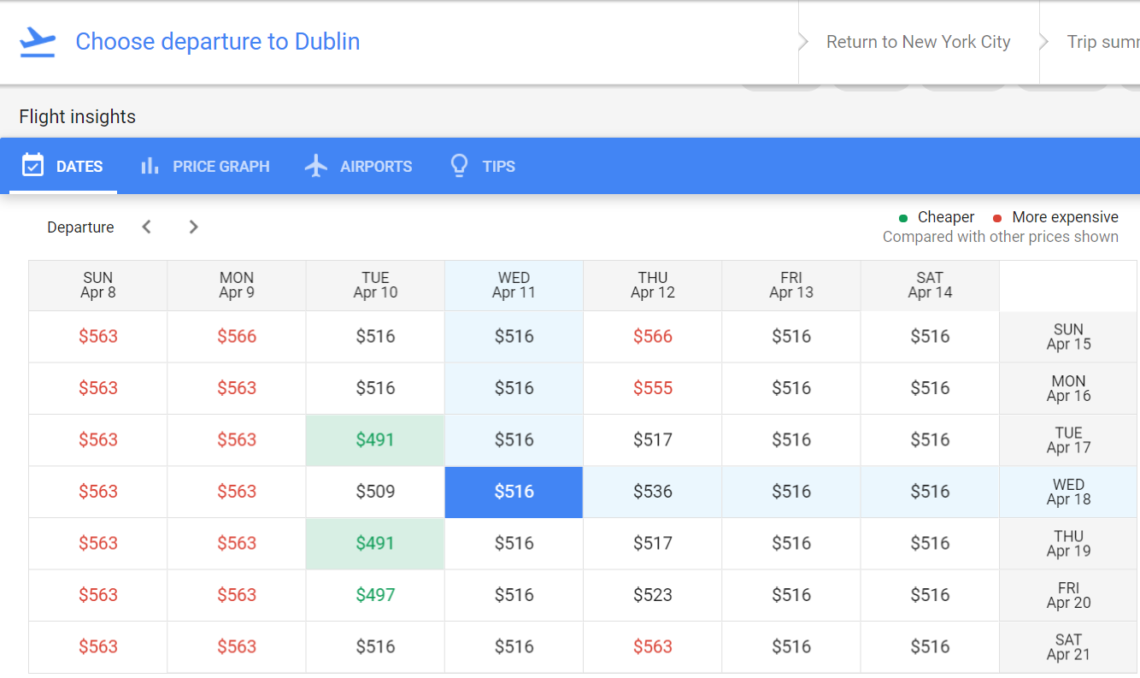Click the left arrow for earlier departure dates
This screenshot has height=678, width=1140.
click(146, 227)
